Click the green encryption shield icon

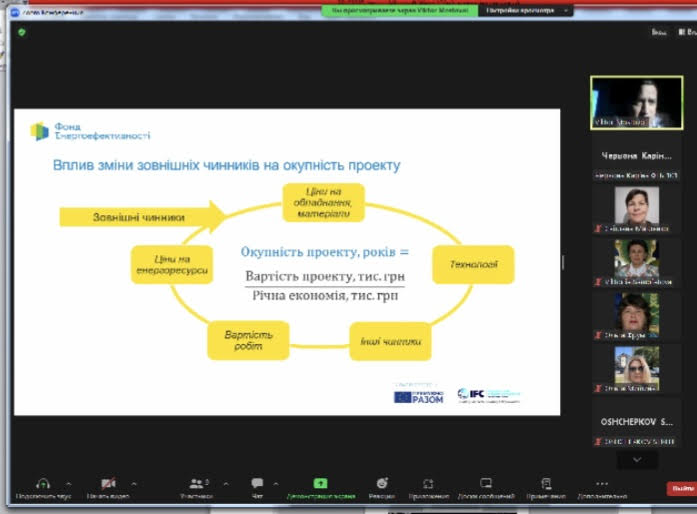coord(21,32)
